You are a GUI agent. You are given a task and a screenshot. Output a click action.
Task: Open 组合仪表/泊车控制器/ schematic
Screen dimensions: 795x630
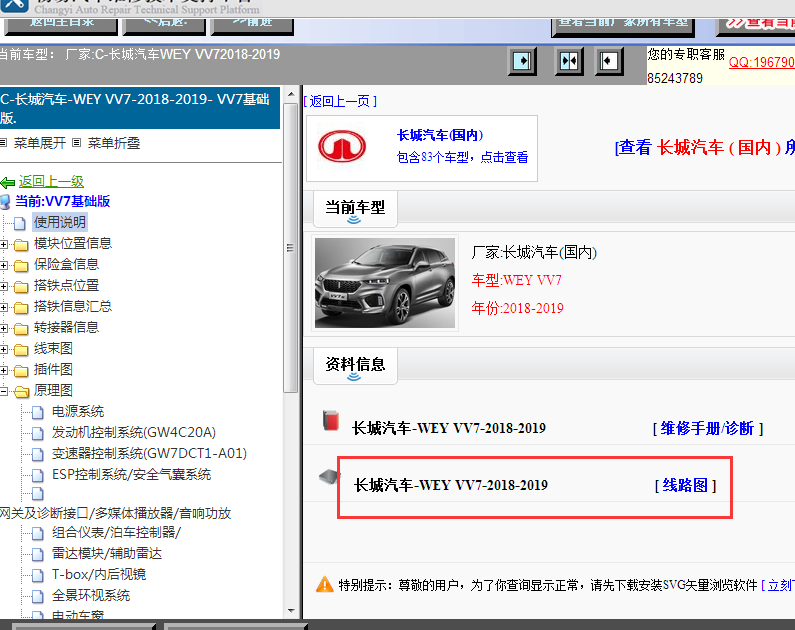(116, 532)
